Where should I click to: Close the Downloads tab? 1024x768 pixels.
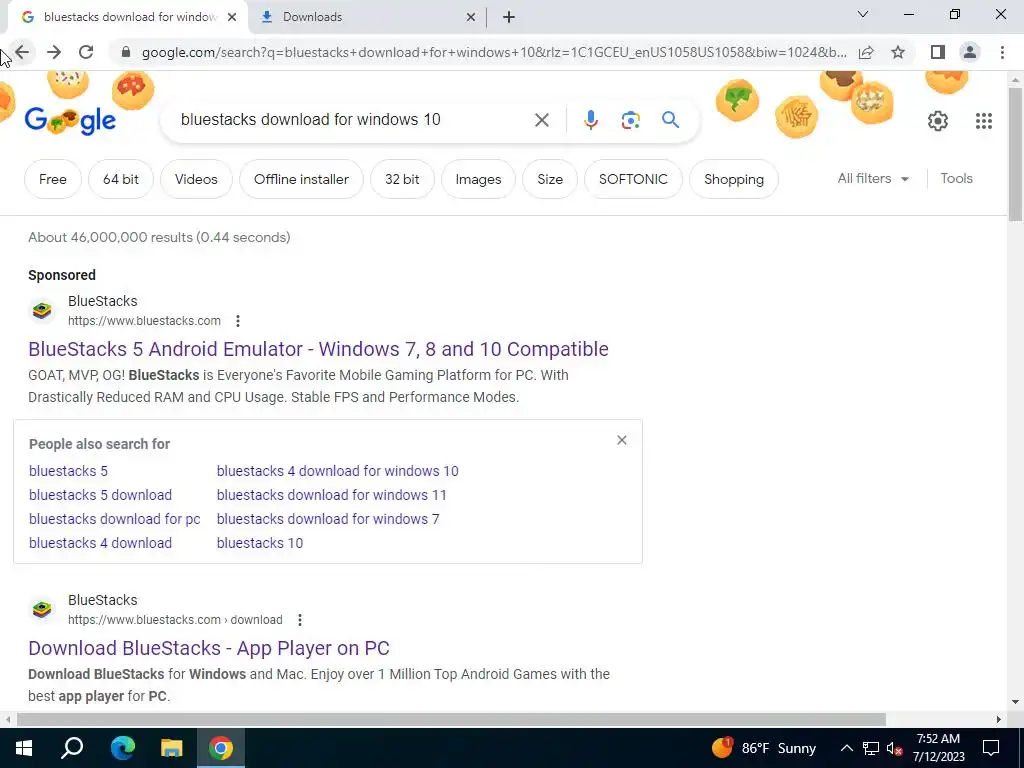(x=470, y=17)
